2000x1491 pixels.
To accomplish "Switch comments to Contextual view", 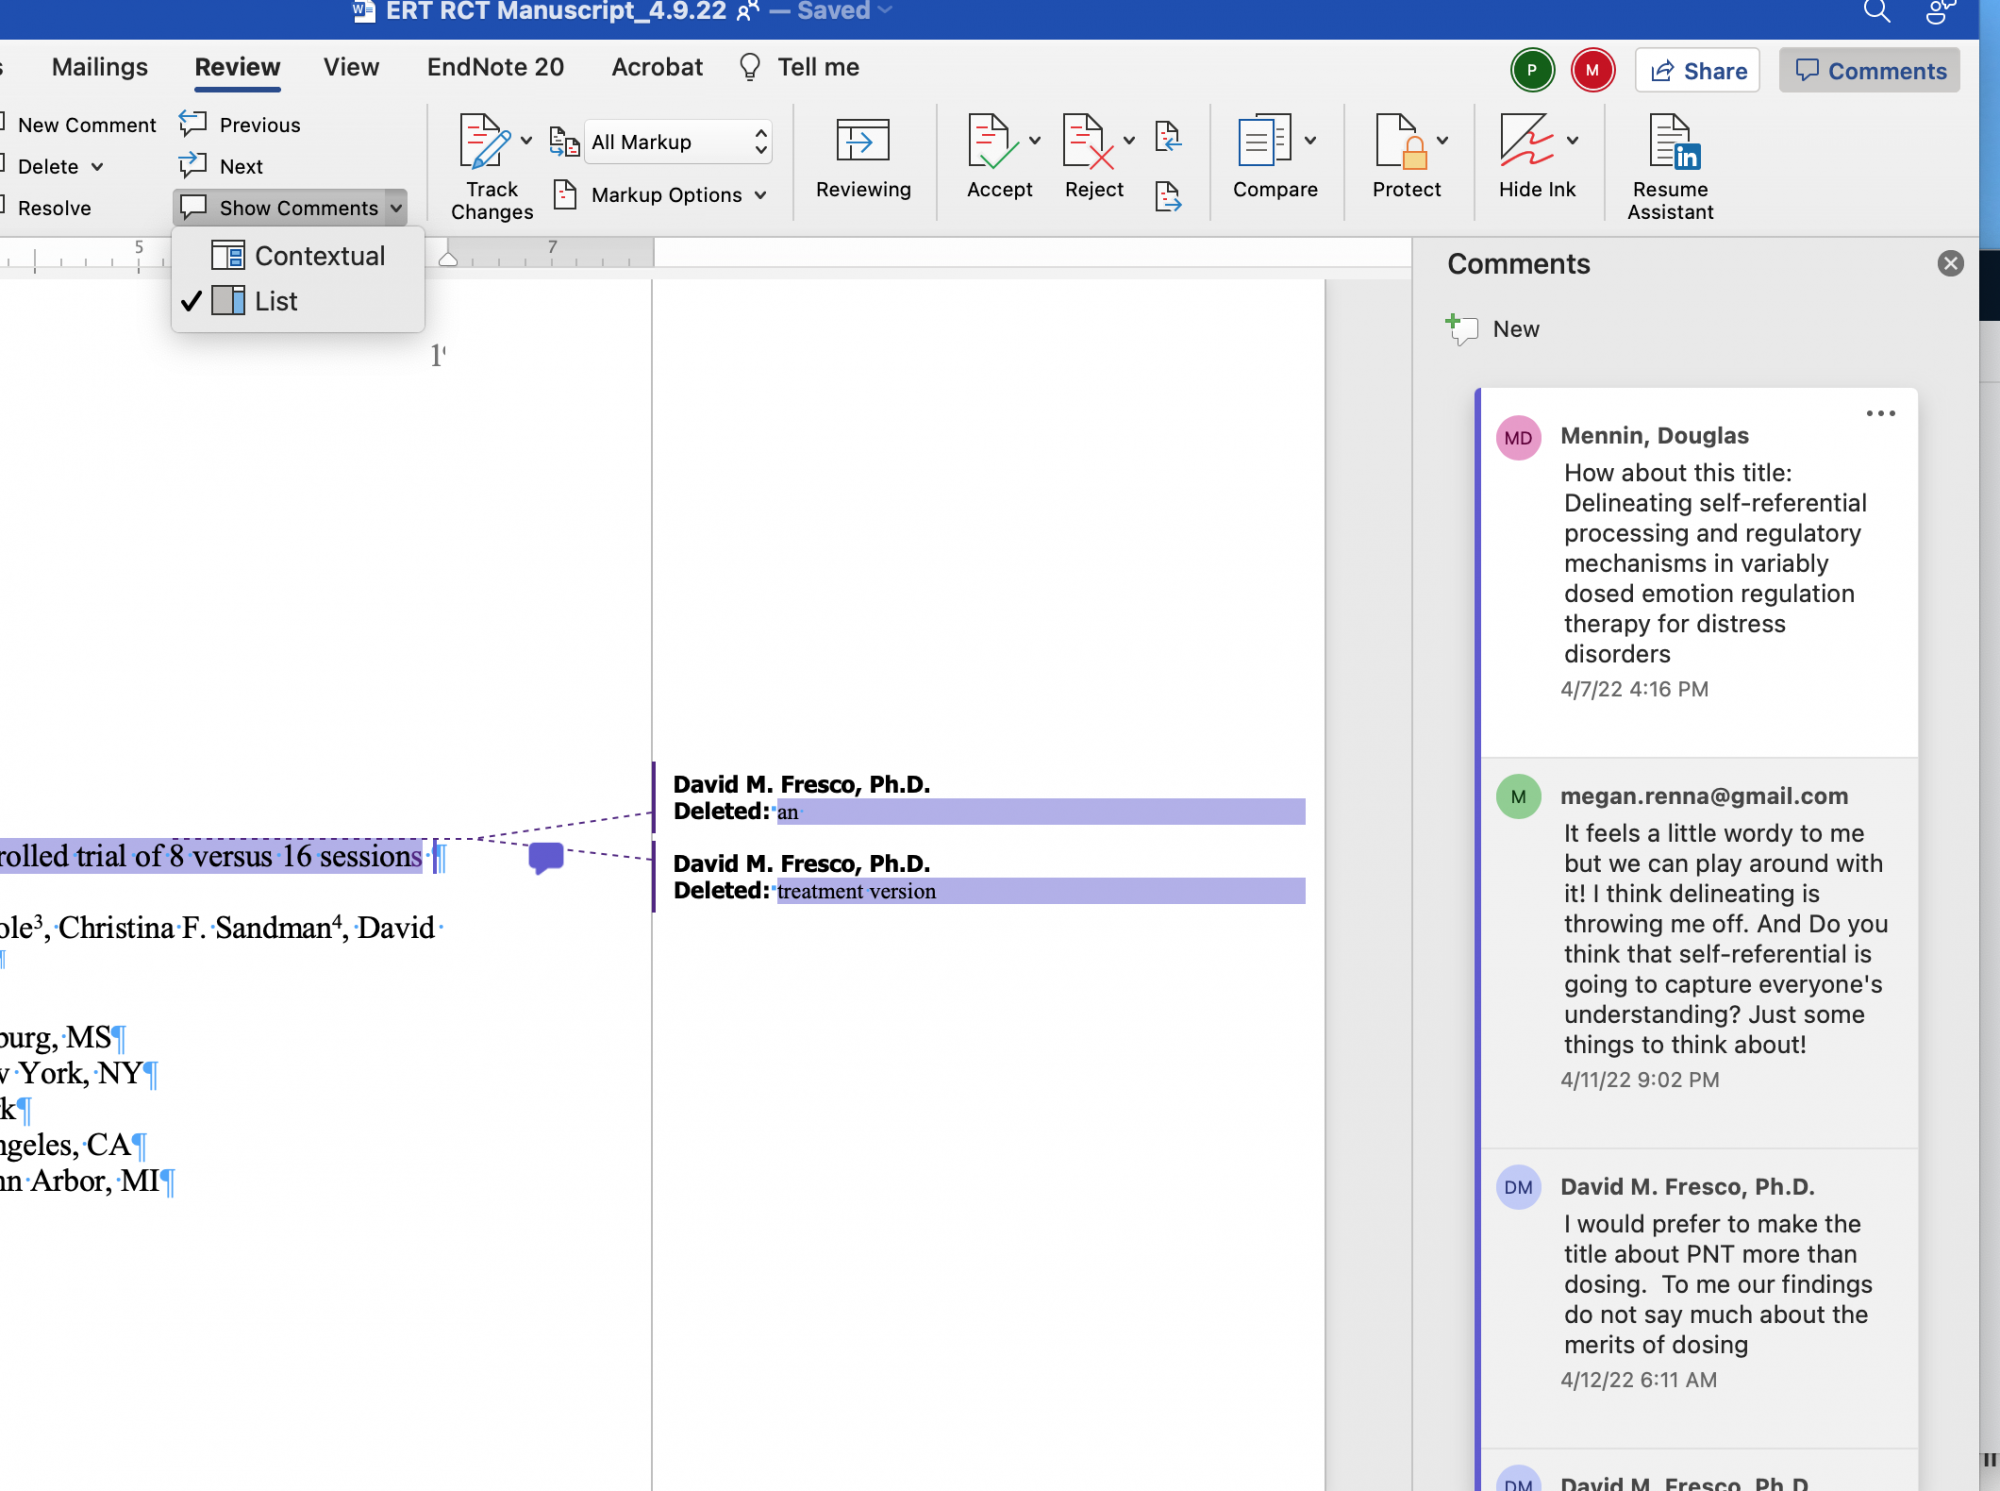I will (319, 256).
